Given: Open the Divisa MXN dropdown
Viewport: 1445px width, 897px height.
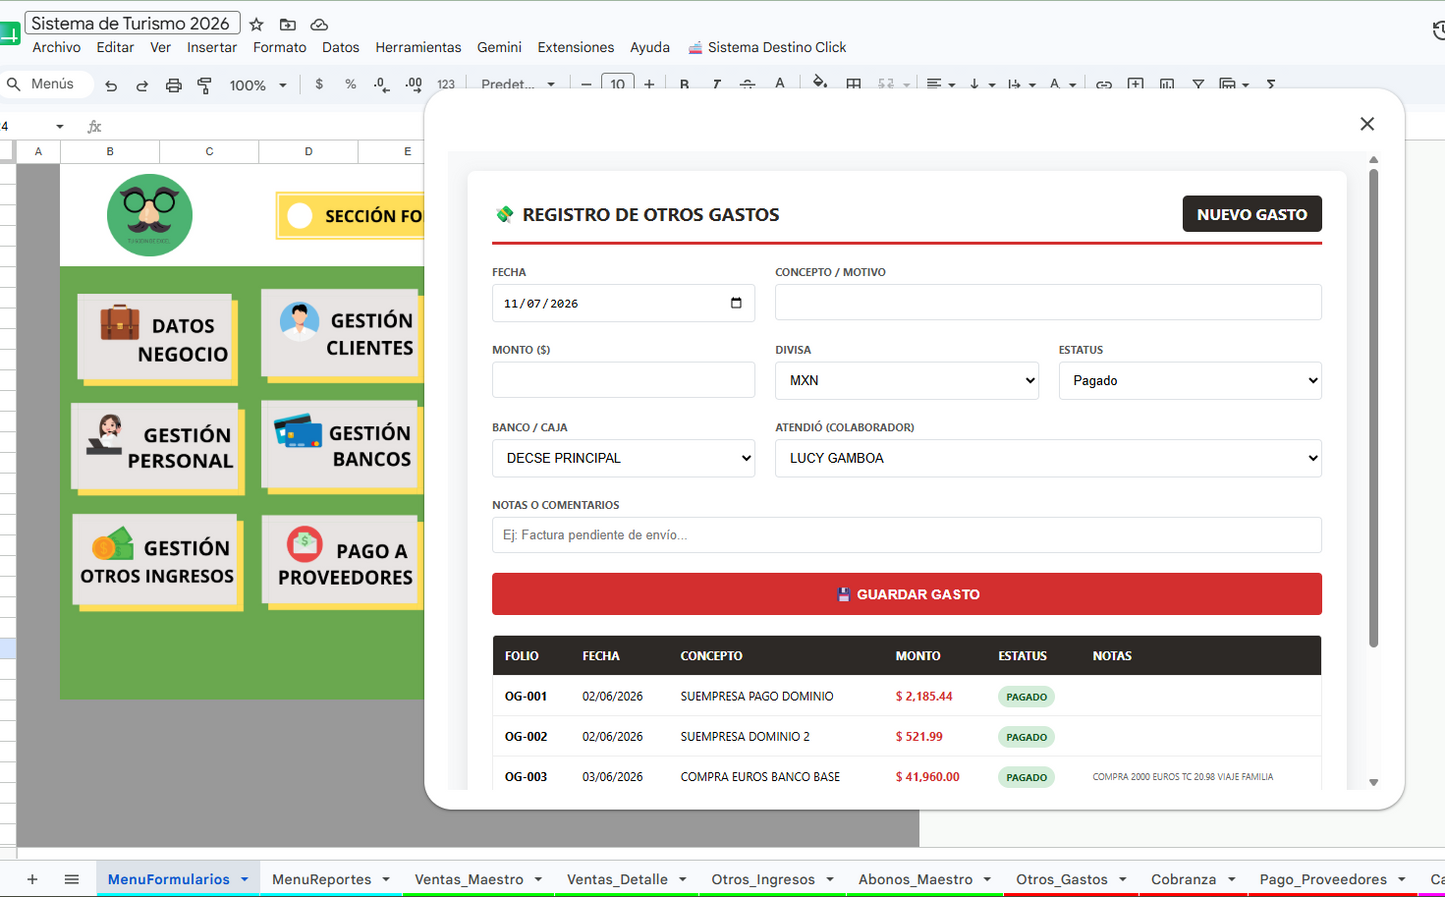Looking at the screenshot, I should coord(907,381).
